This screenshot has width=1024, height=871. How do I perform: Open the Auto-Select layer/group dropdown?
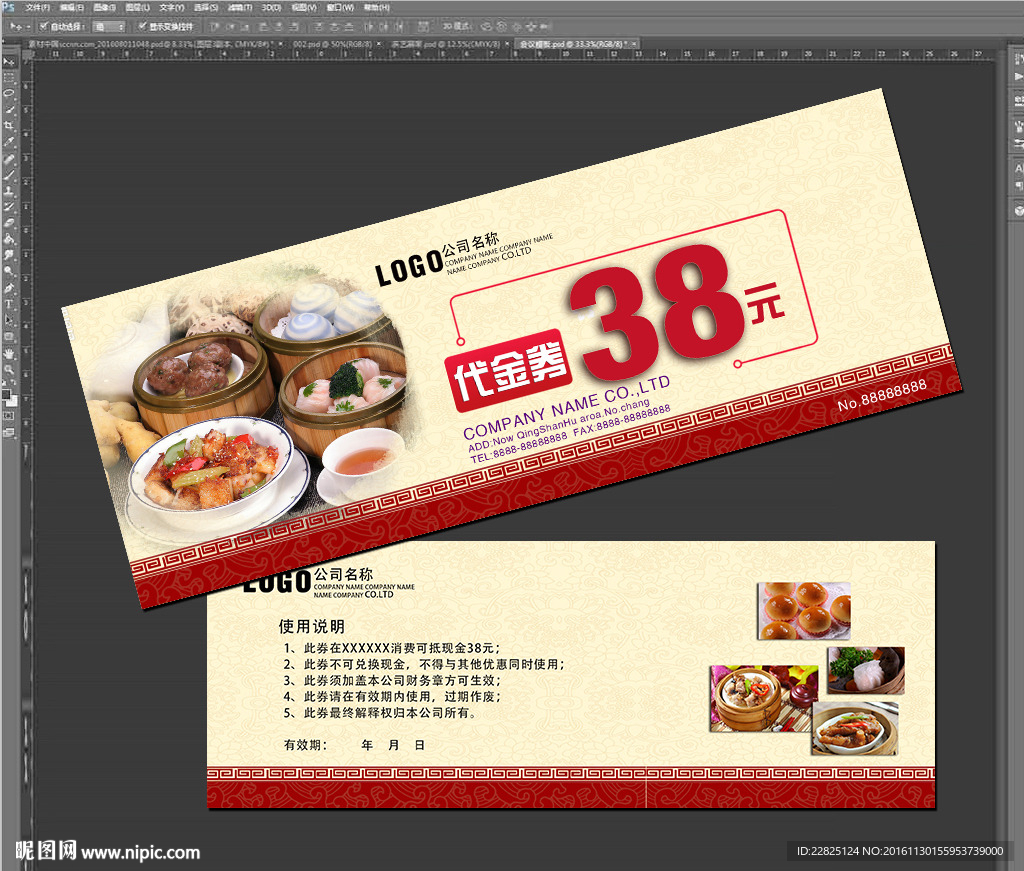108,27
